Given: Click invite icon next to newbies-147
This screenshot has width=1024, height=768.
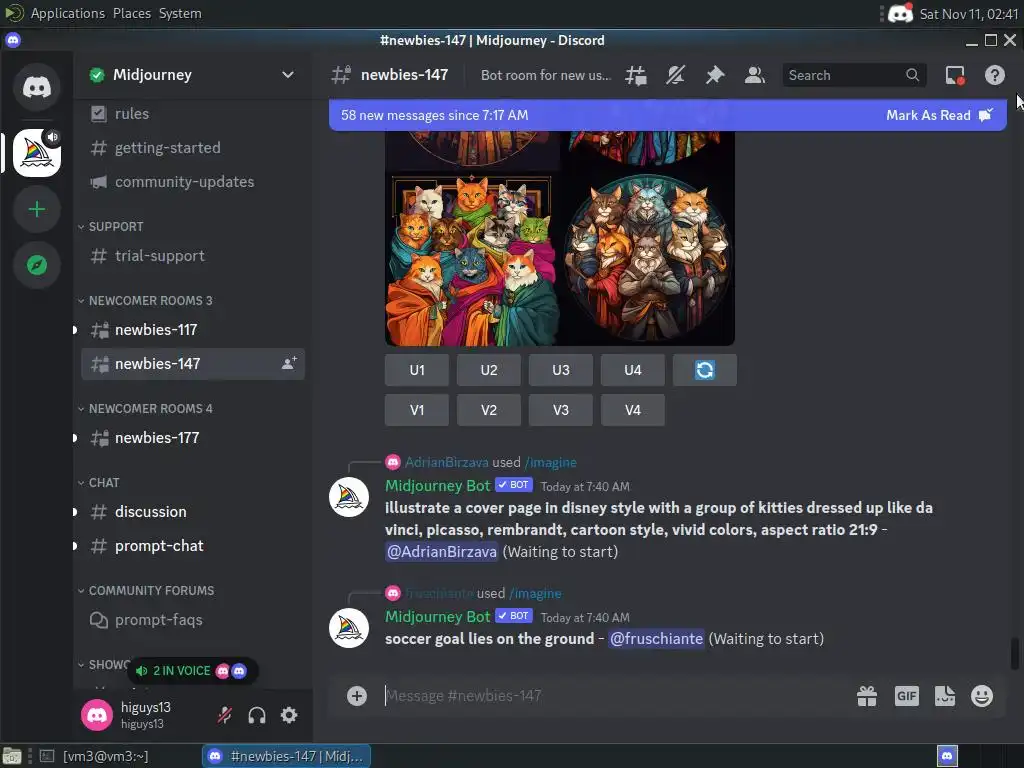Looking at the screenshot, I should 289,364.
